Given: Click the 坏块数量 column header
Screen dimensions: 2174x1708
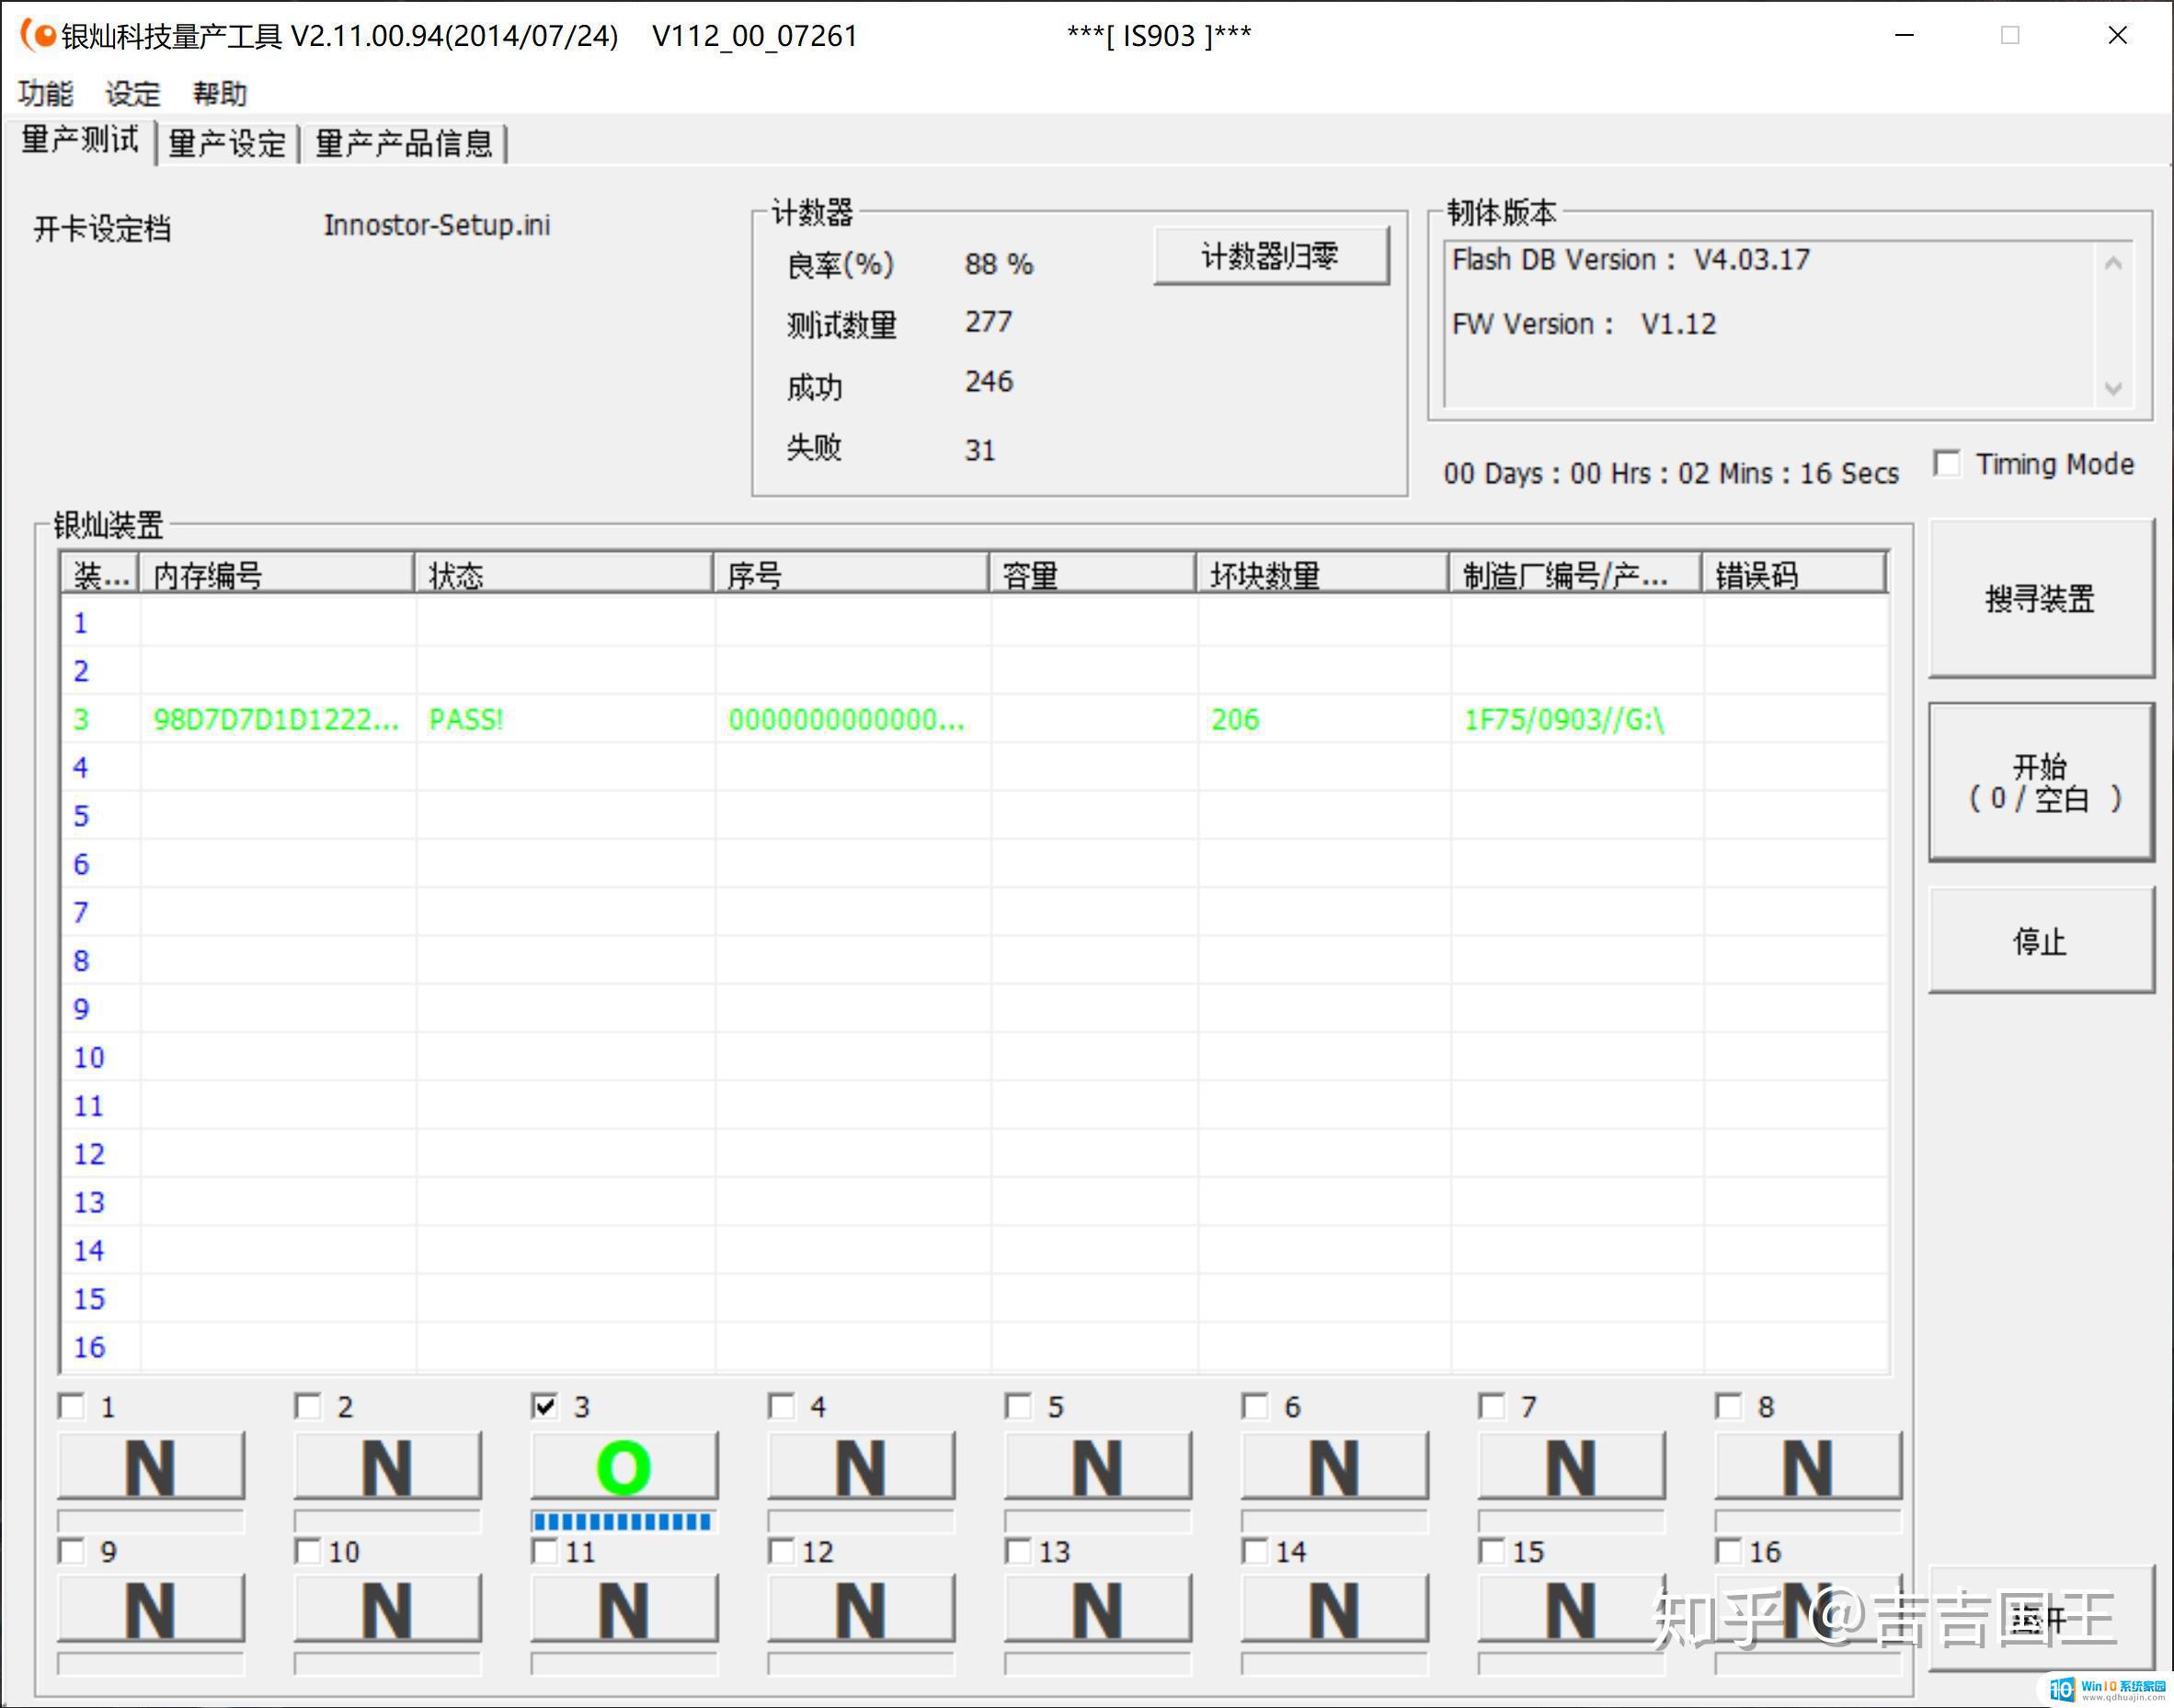Looking at the screenshot, I should [x=1323, y=574].
